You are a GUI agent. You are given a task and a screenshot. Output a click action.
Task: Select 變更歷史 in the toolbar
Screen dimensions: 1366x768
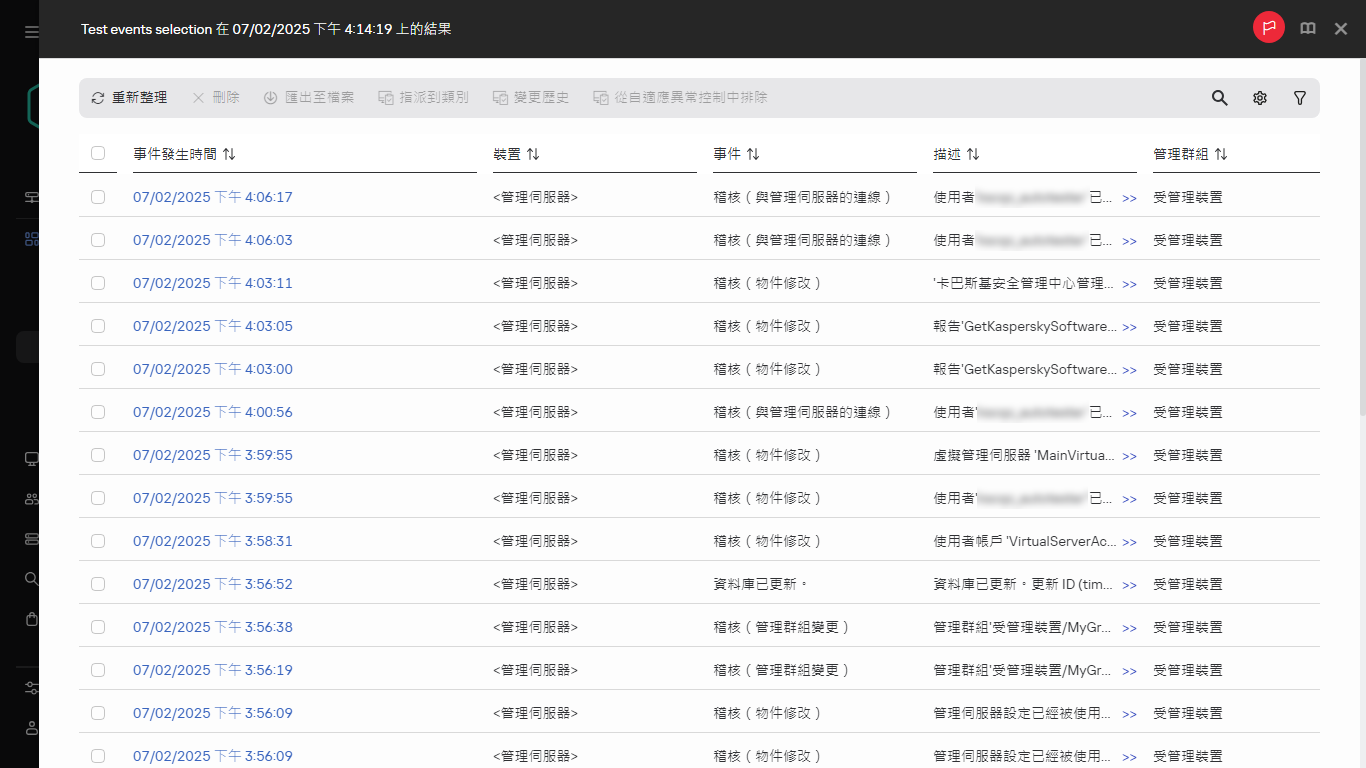530,97
